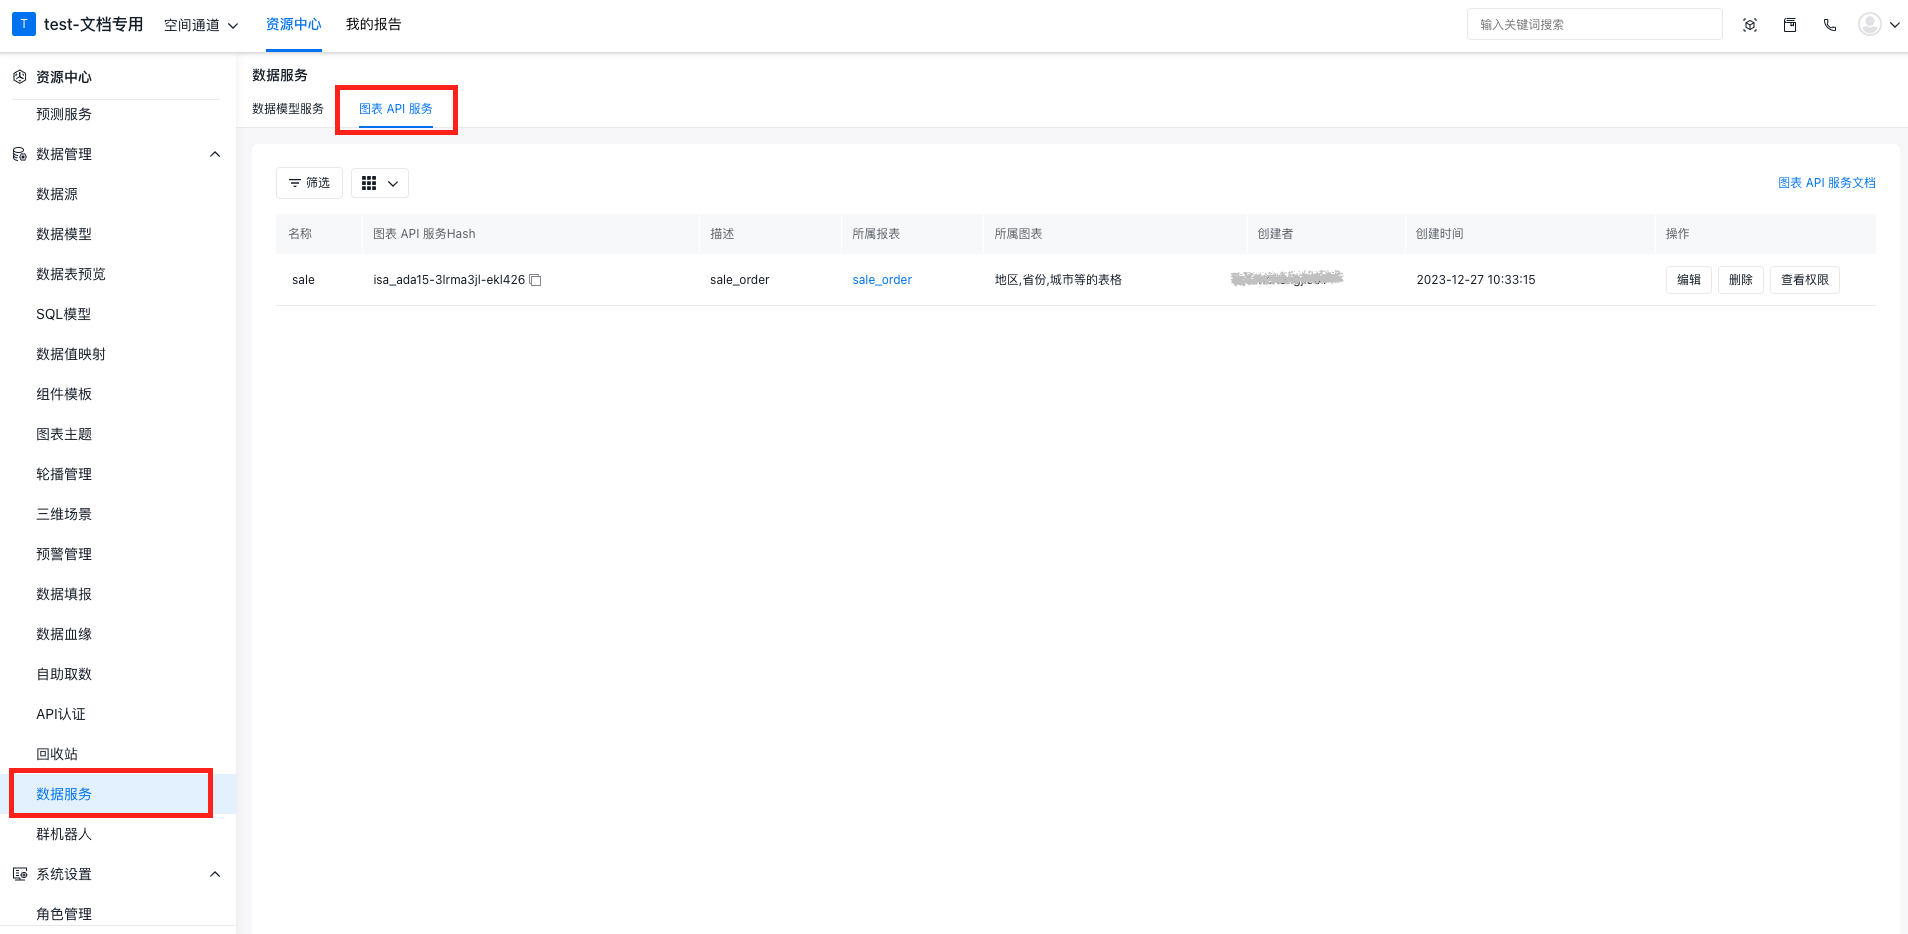The height and width of the screenshot is (934, 1908).
Task: Open the column display dropdown arrow
Action: (393, 183)
